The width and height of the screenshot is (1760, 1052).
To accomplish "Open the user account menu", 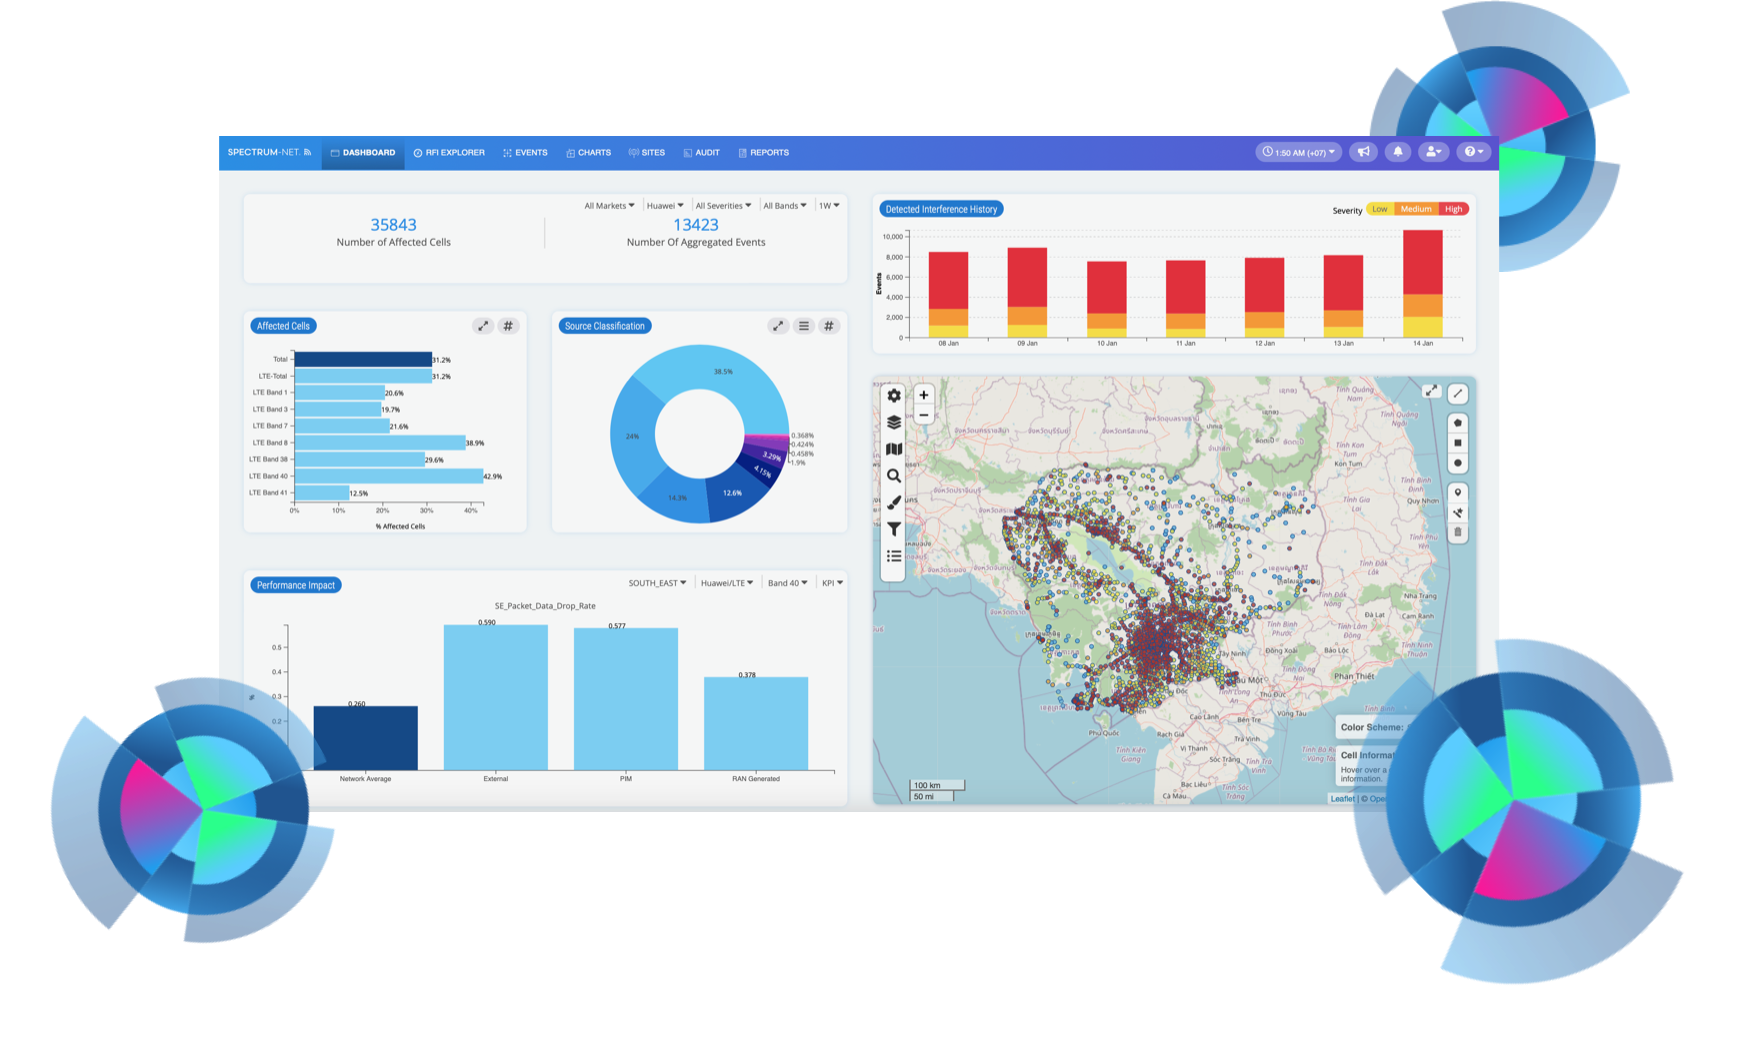I will point(1433,152).
